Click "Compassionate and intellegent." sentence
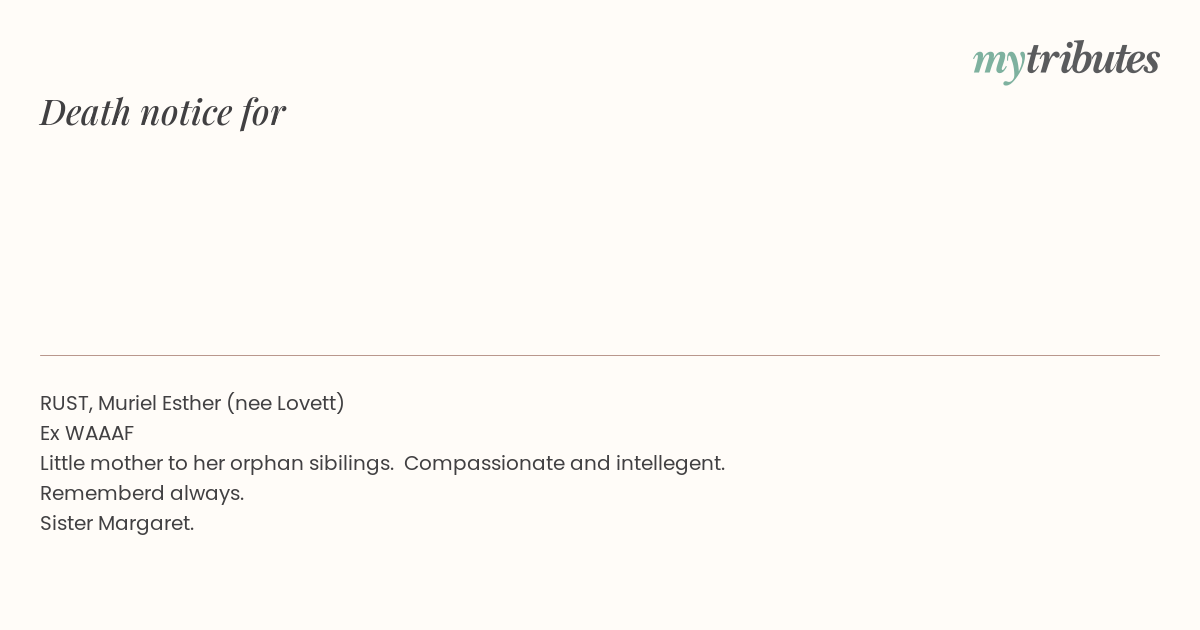The height and width of the screenshot is (630, 1200). click(x=565, y=463)
